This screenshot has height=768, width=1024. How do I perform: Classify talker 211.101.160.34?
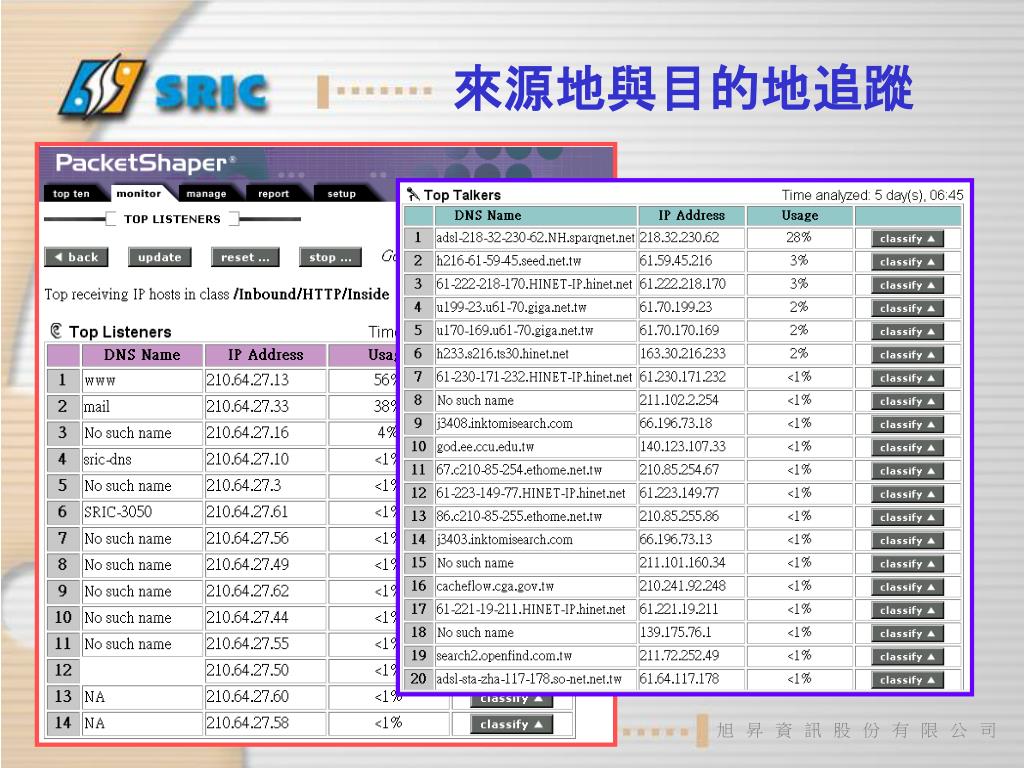pos(907,564)
